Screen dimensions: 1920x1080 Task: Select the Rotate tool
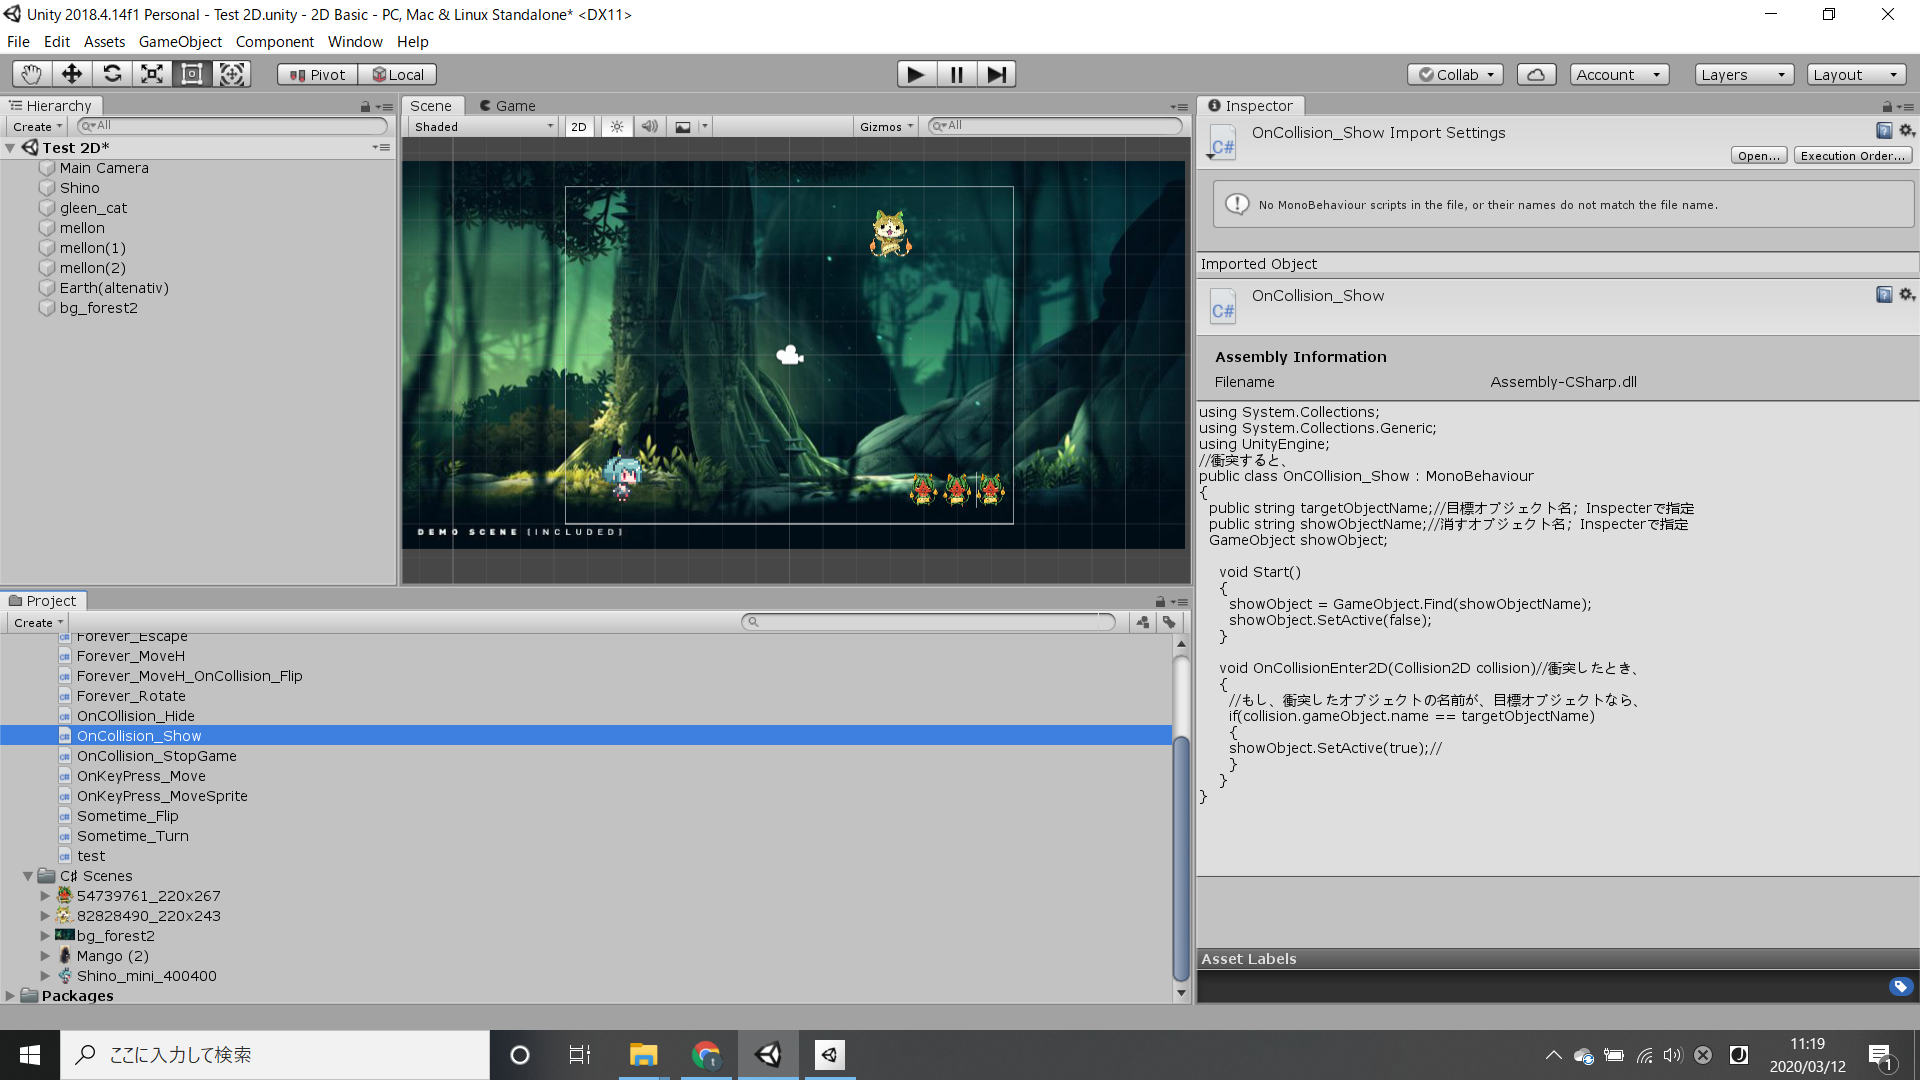pos(112,74)
